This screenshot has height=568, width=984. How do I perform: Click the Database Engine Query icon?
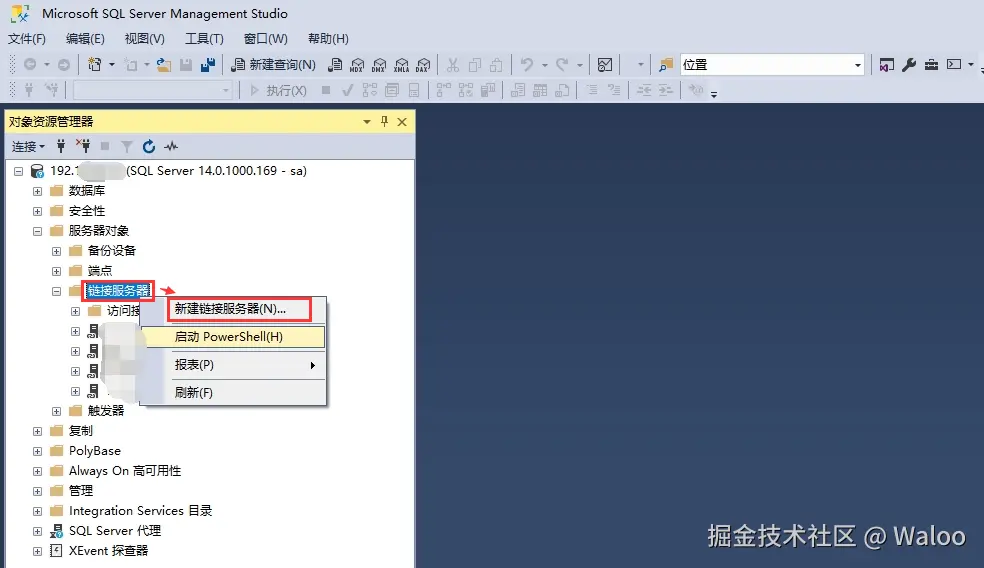click(336, 65)
